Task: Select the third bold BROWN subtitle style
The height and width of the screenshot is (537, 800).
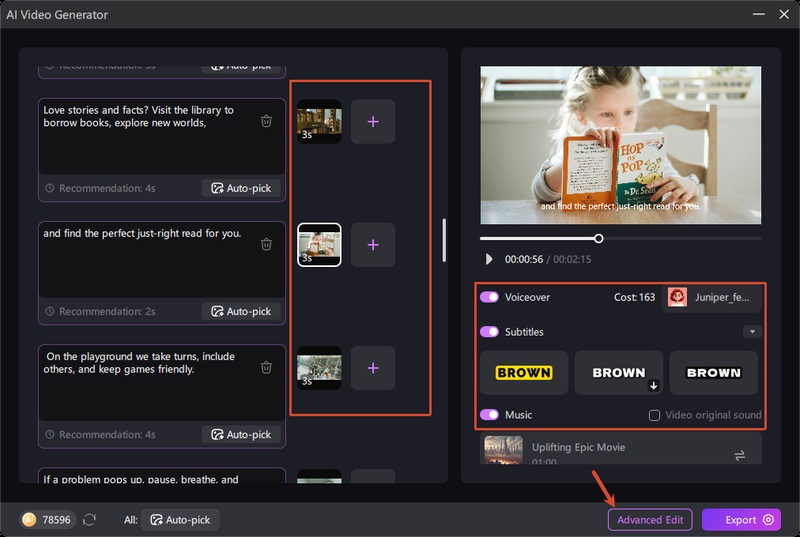Action: click(714, 373)
